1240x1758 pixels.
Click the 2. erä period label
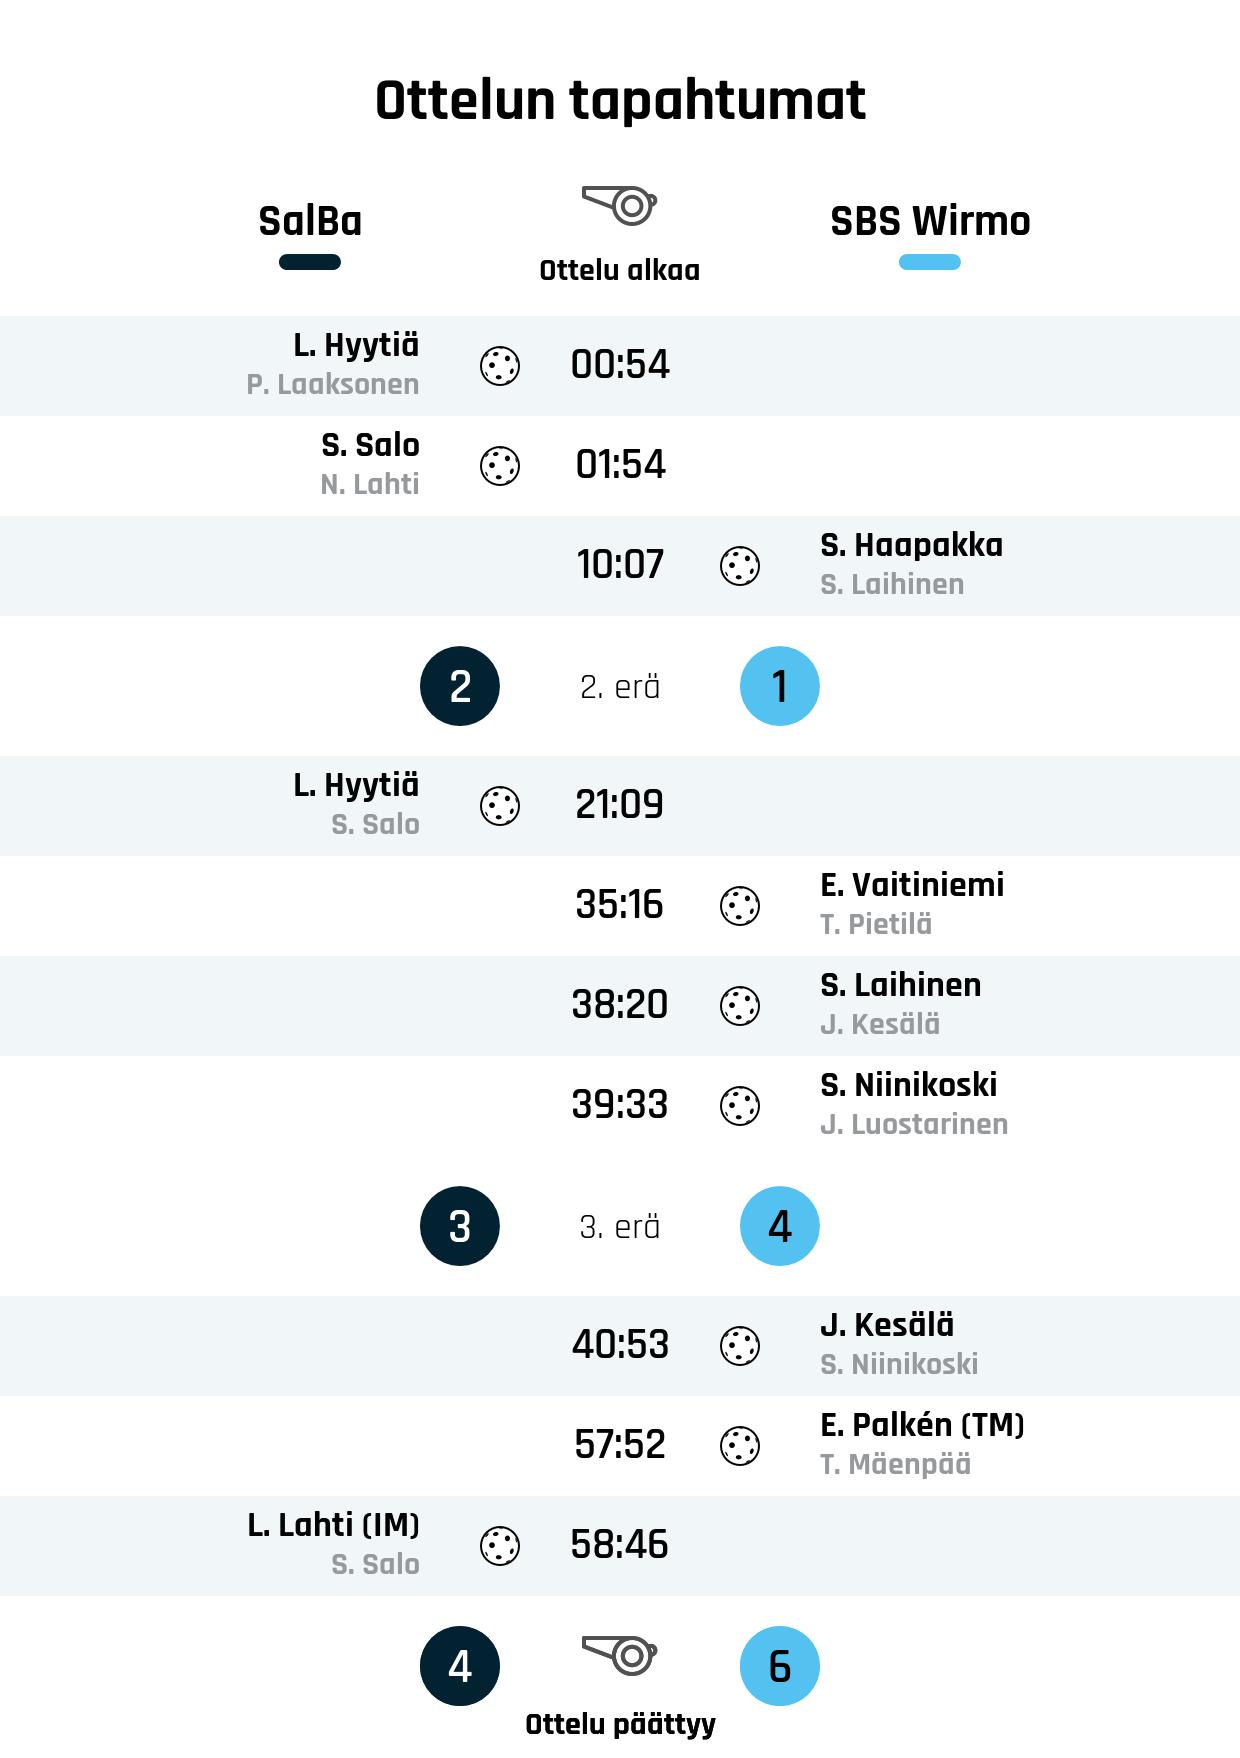click(620, 687)
